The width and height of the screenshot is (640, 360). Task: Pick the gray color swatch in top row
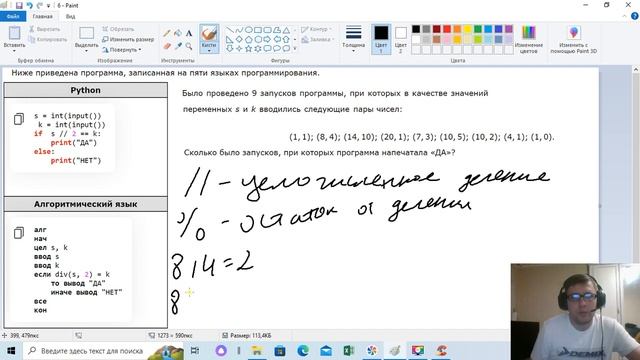(426, 29)
